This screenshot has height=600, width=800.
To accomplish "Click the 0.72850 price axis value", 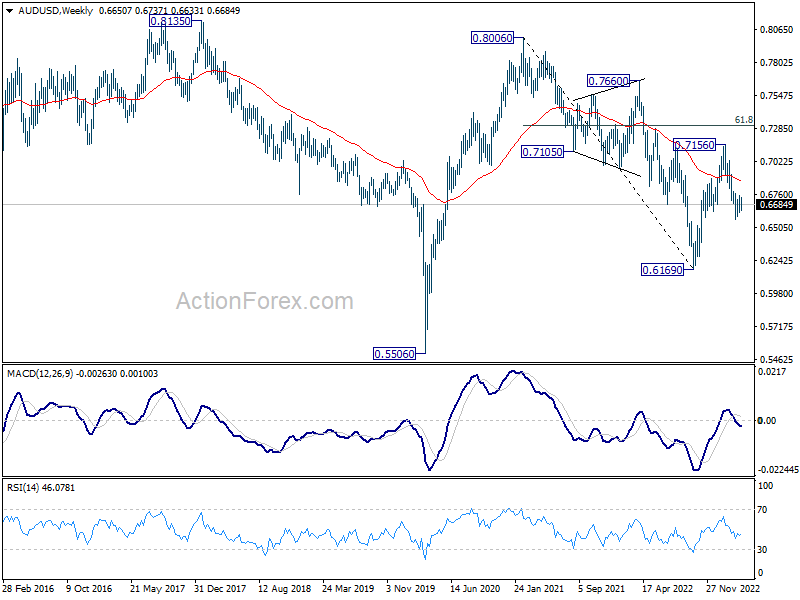I will [x=777, y=129].
